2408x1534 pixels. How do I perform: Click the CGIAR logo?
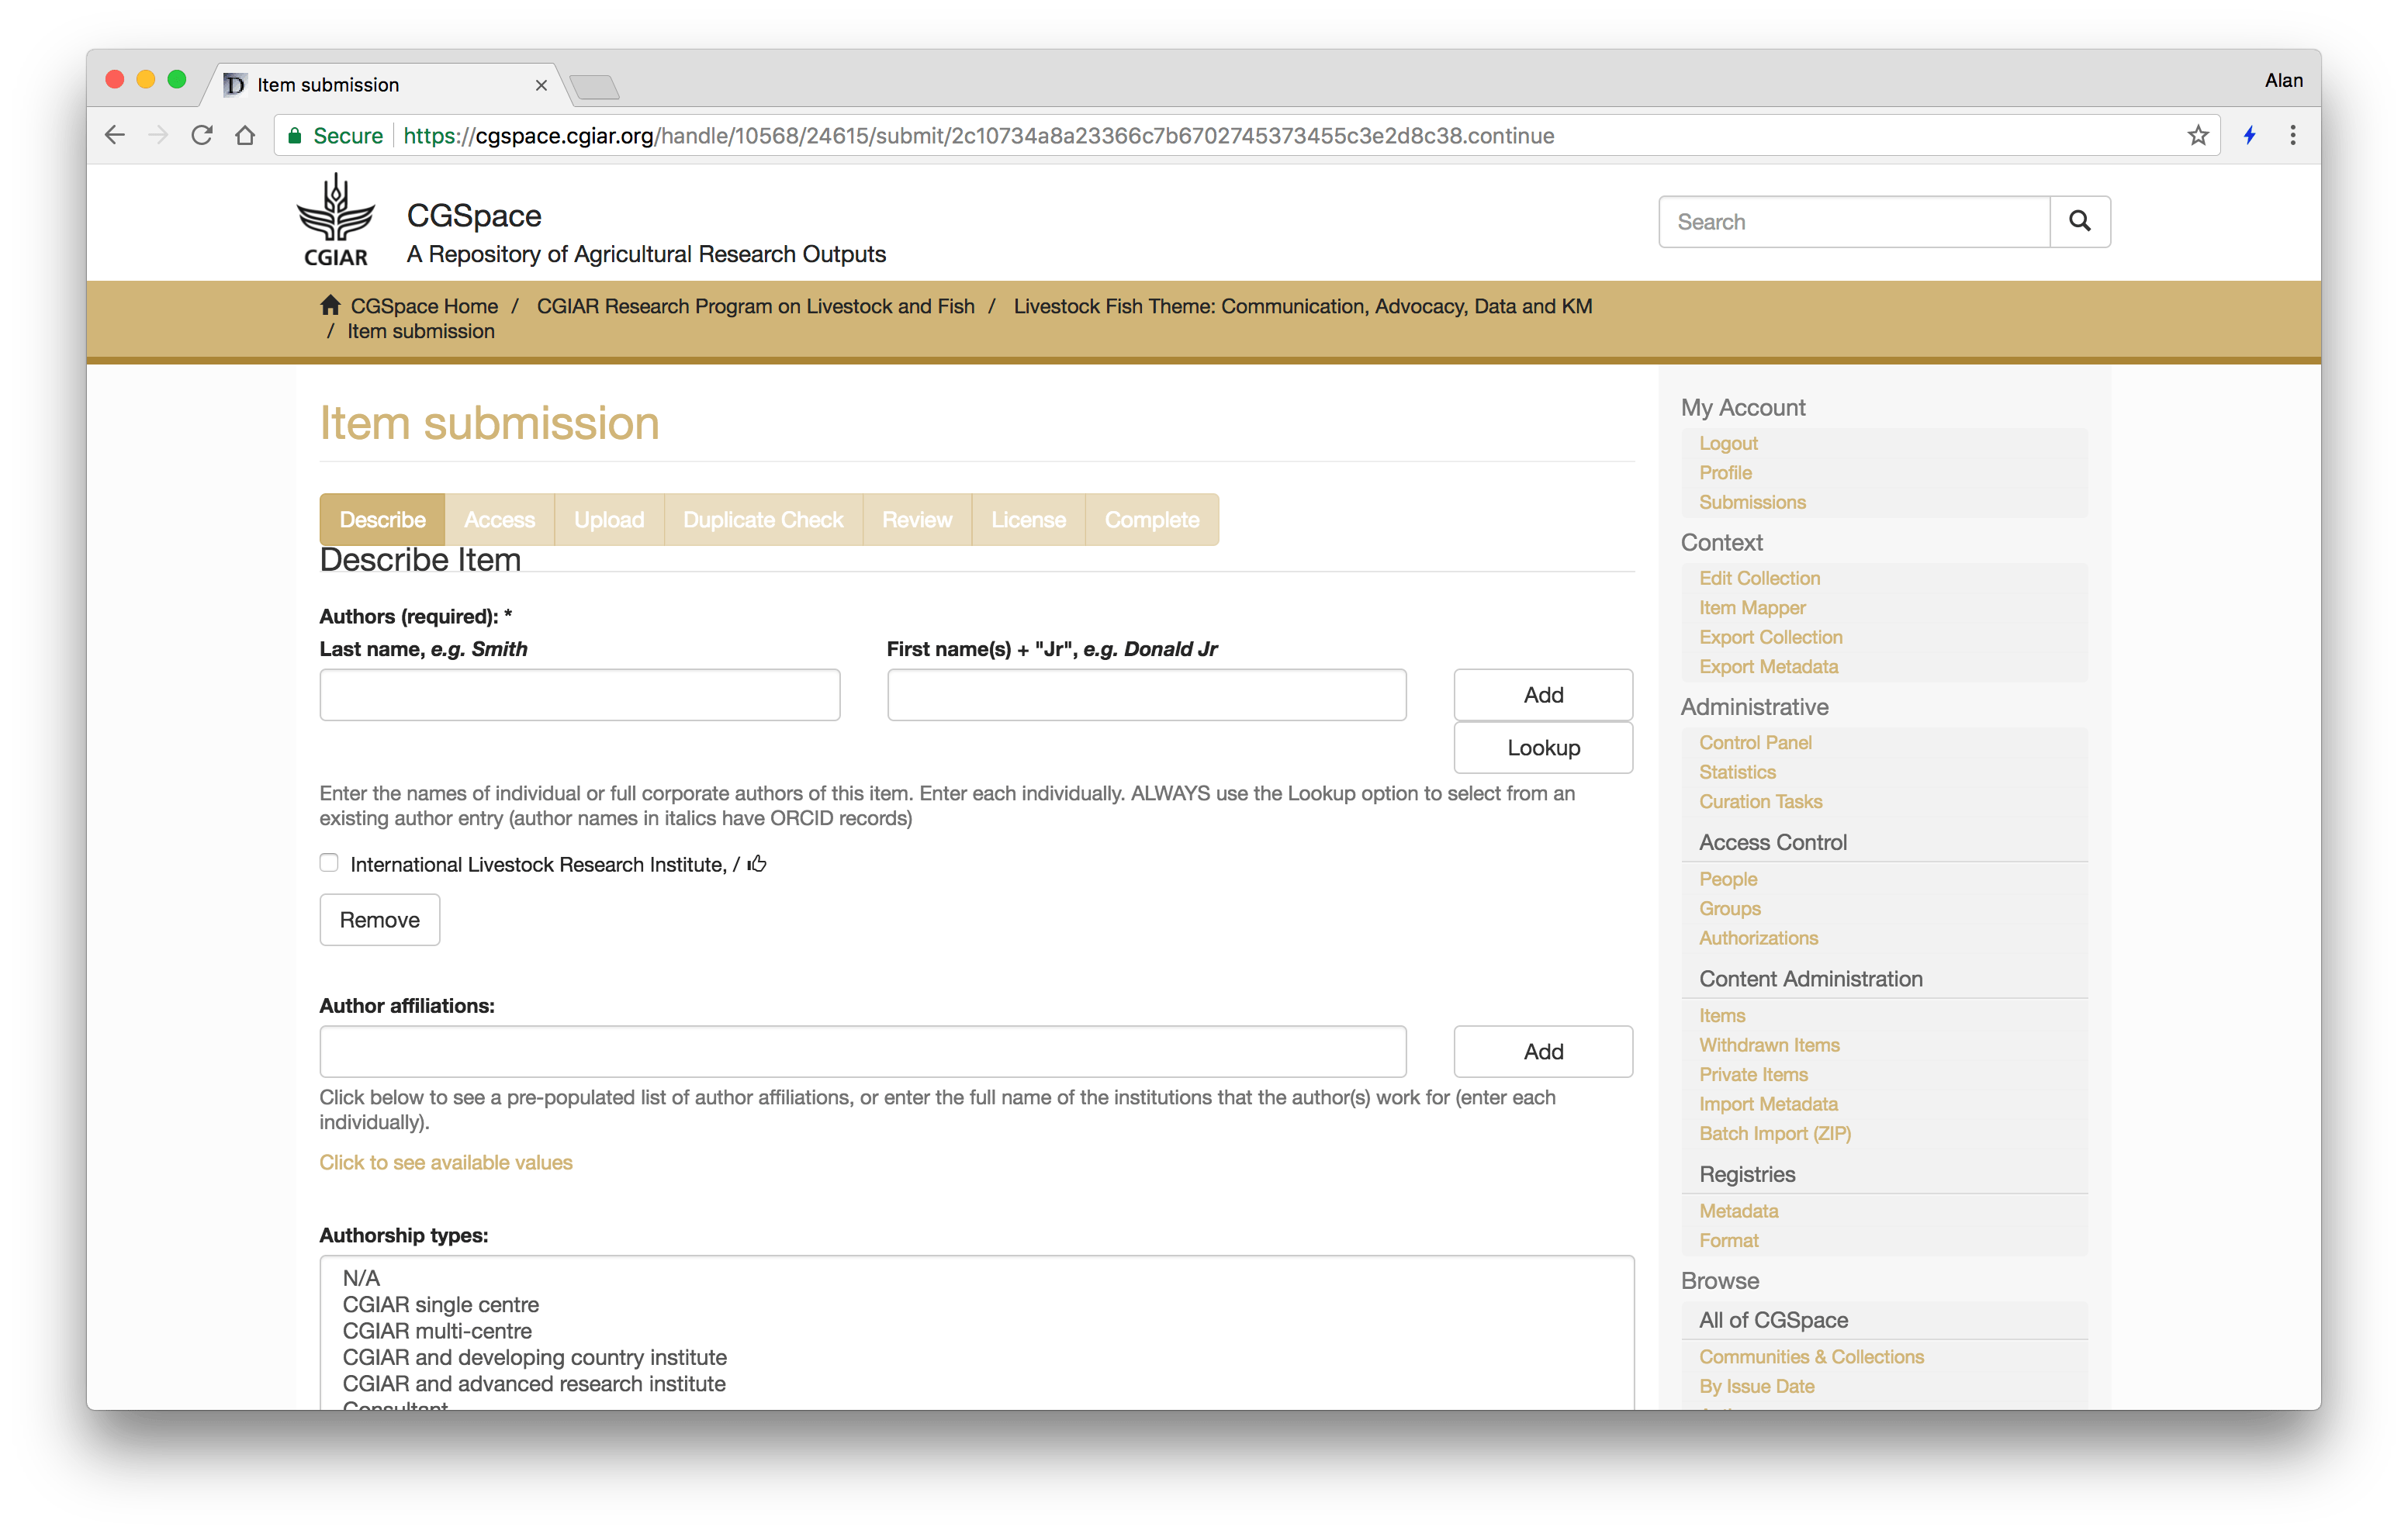336,220
